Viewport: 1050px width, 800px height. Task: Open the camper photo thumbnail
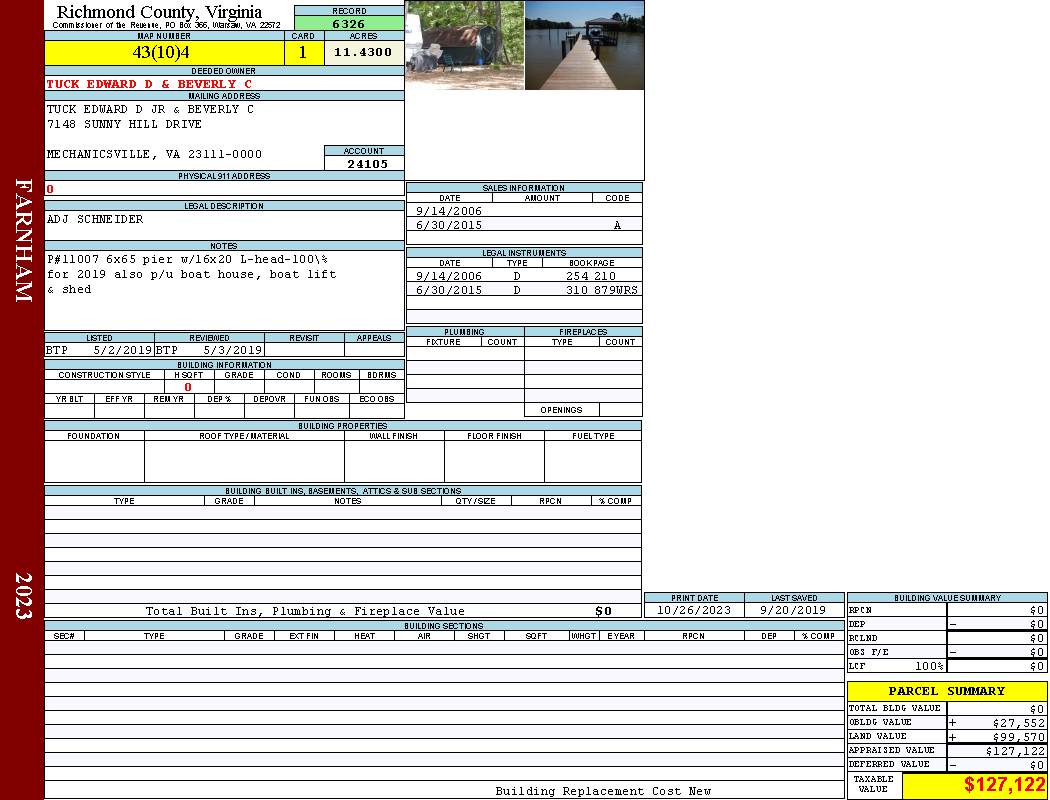pos(465,45)
